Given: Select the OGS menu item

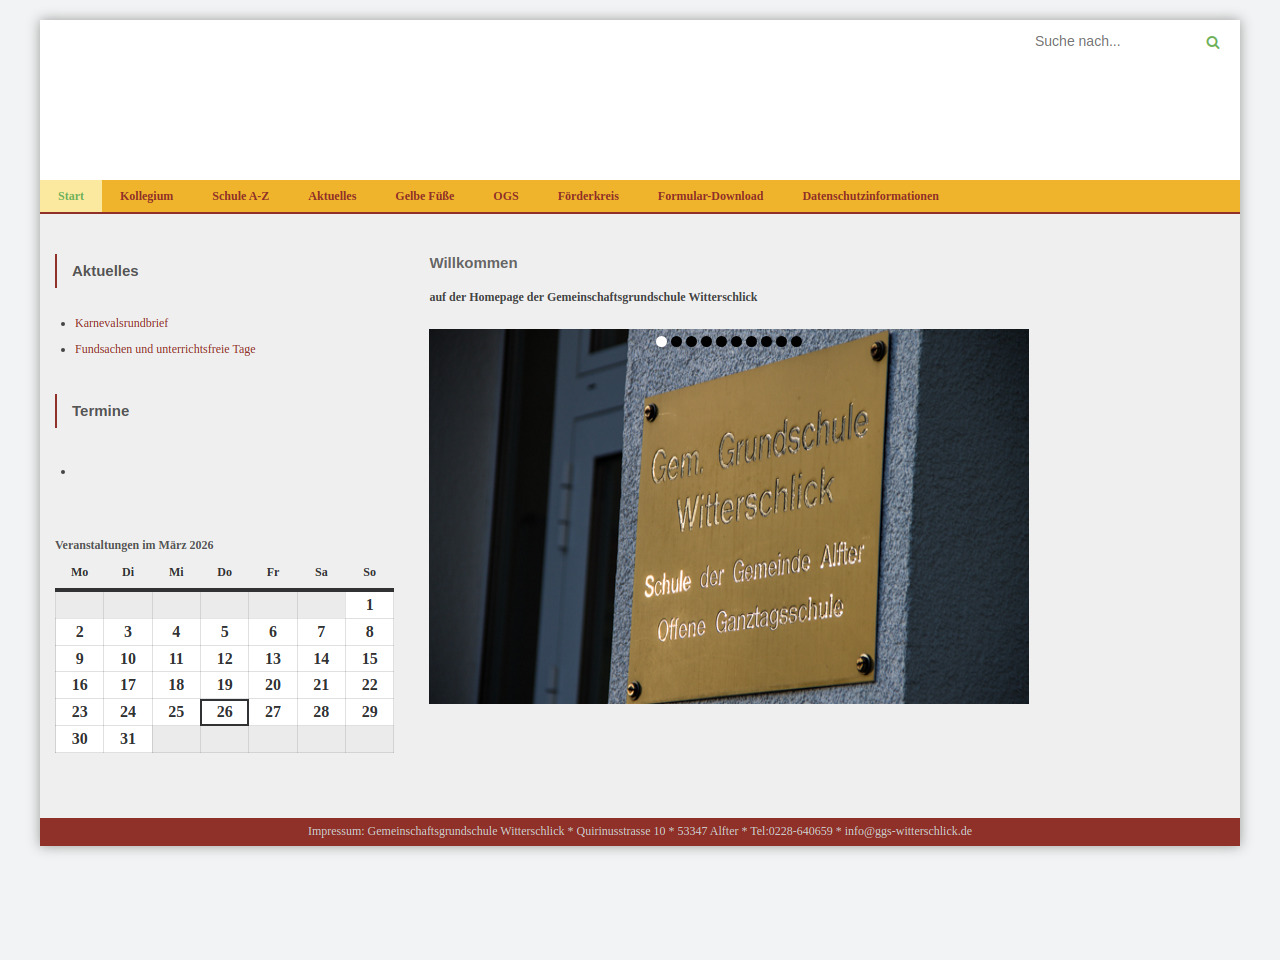Looking at the screenshot, I should pos(506,196).
